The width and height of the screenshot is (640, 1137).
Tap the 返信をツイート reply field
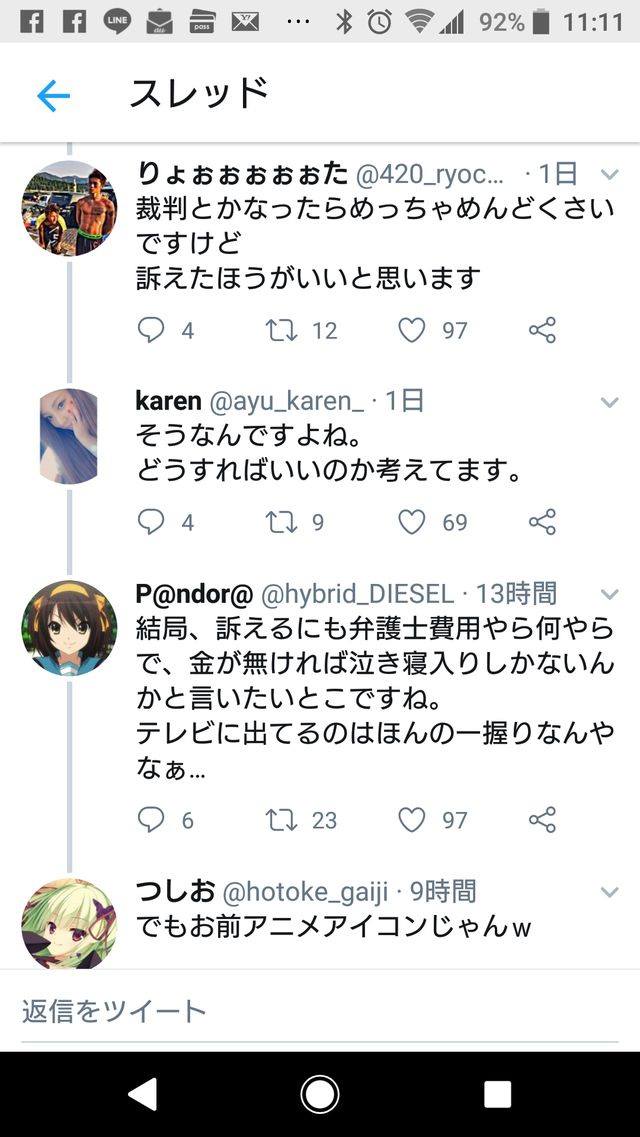point(320,1010)
